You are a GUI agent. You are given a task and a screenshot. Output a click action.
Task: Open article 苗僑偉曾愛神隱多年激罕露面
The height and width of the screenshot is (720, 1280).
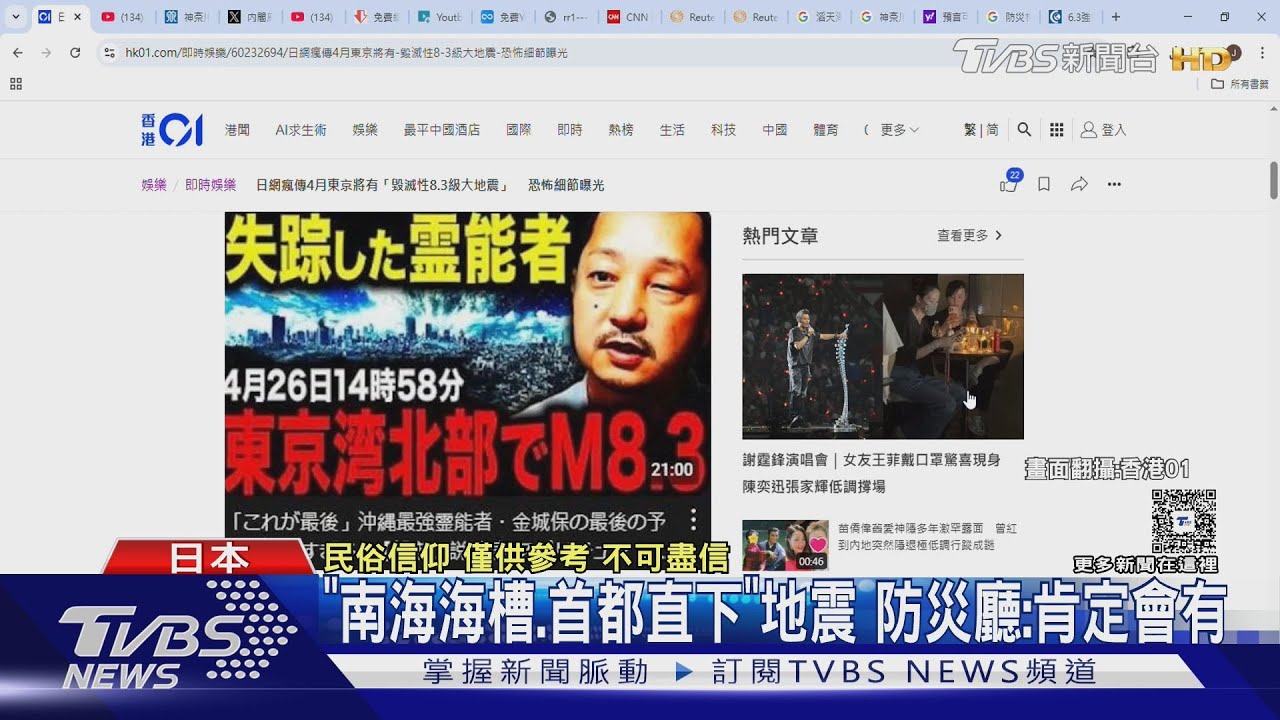[x=927, y=536]
